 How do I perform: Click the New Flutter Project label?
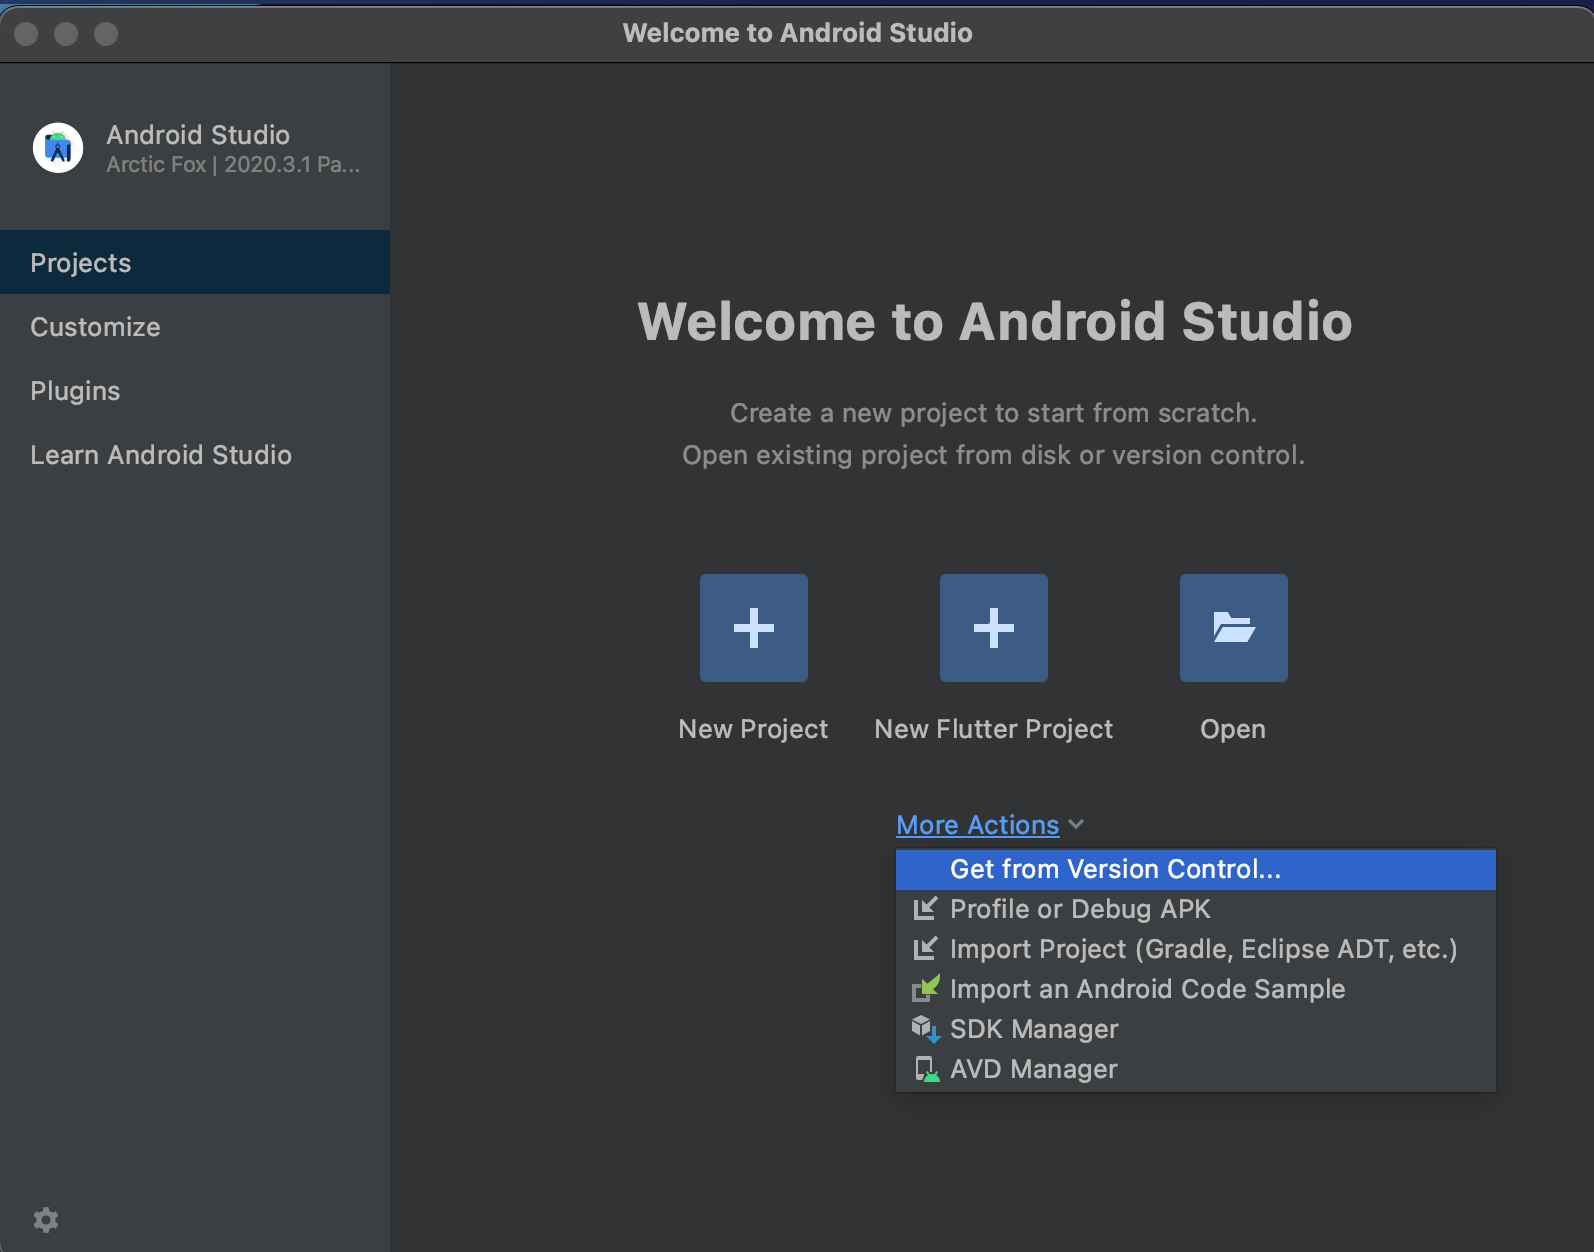coord(993,729)
